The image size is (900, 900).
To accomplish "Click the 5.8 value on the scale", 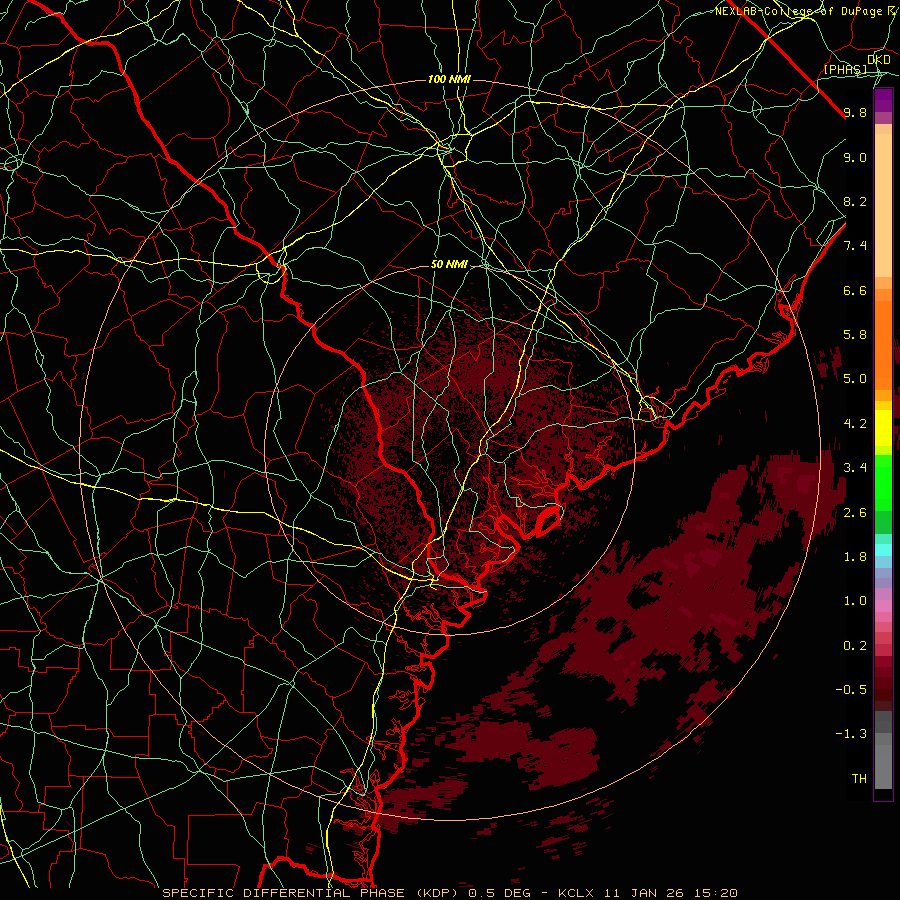I will (855, 335).
